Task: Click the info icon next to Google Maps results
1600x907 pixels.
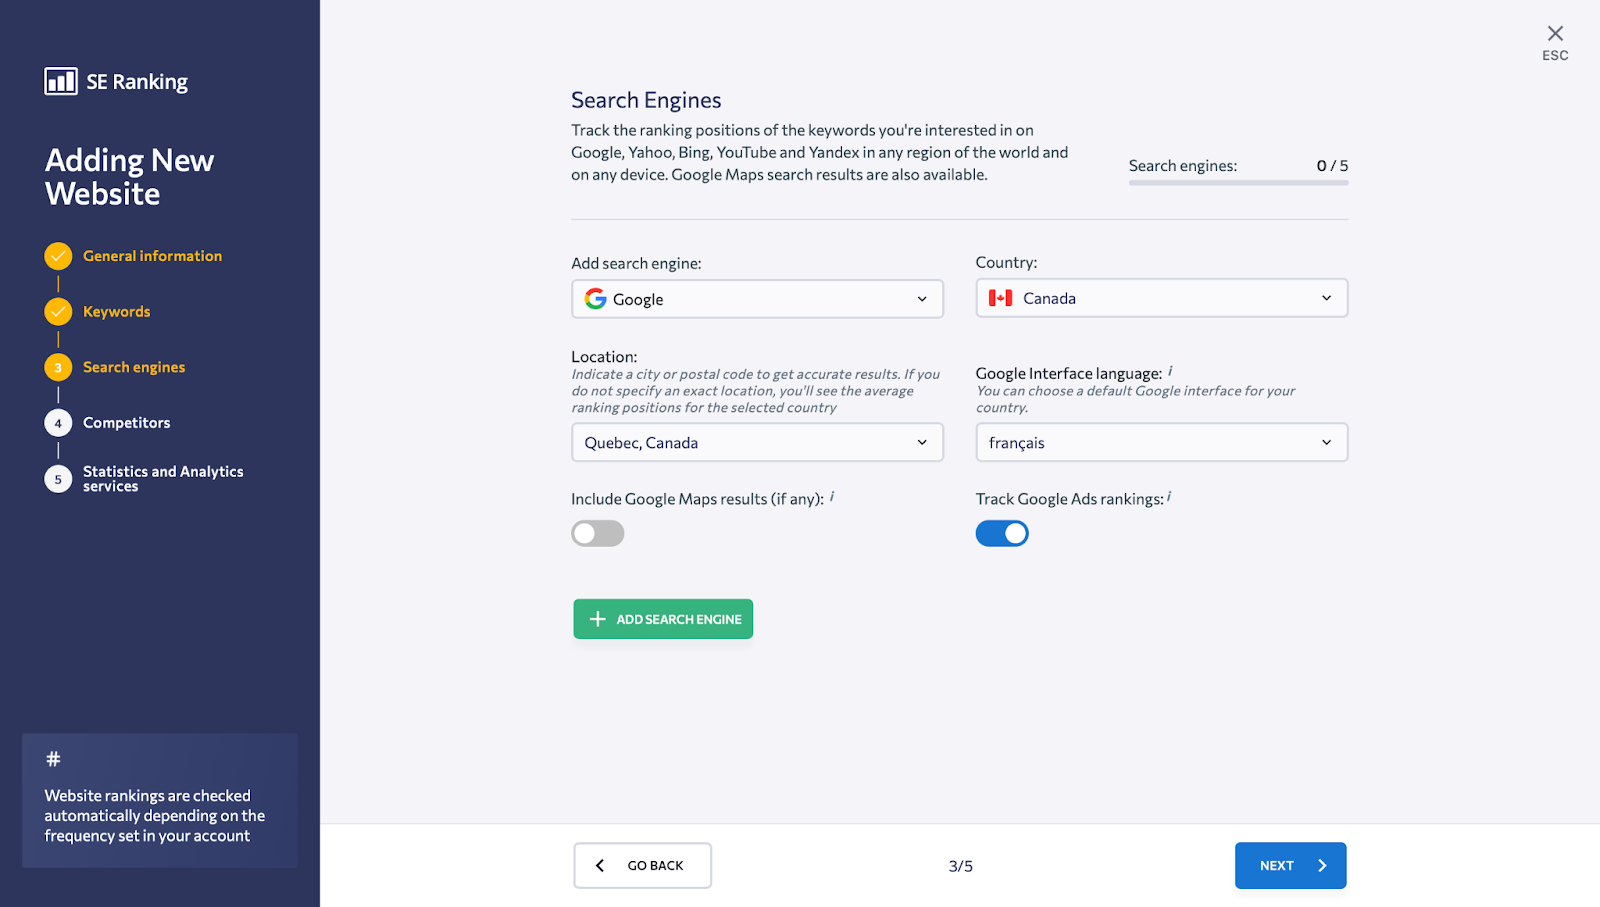Action: coord(832,496)
